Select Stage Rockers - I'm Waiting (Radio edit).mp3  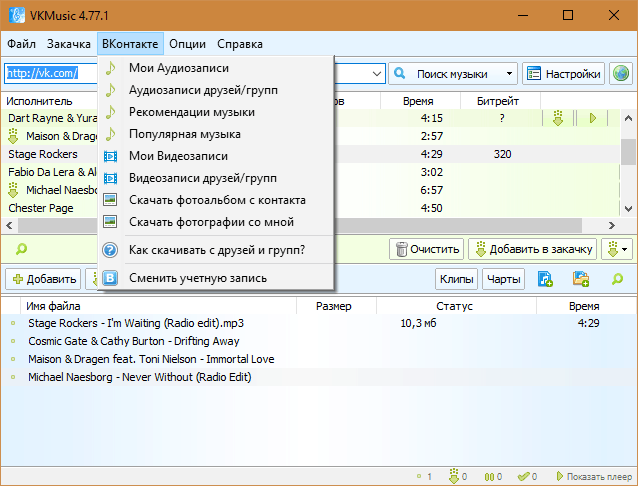(319, 323)
